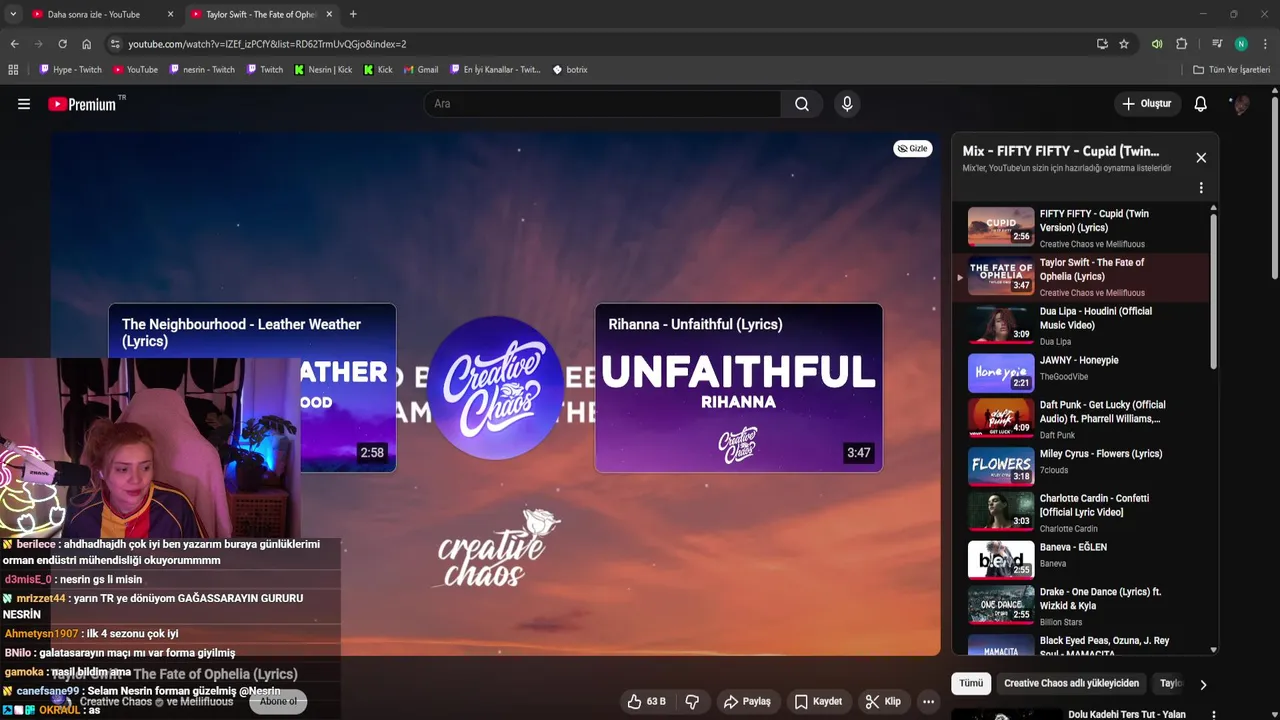Image resolution: width=1280 pixels, height=720 pixels.
Task: Open Chrome three-dot menu
Action: 1266,44
